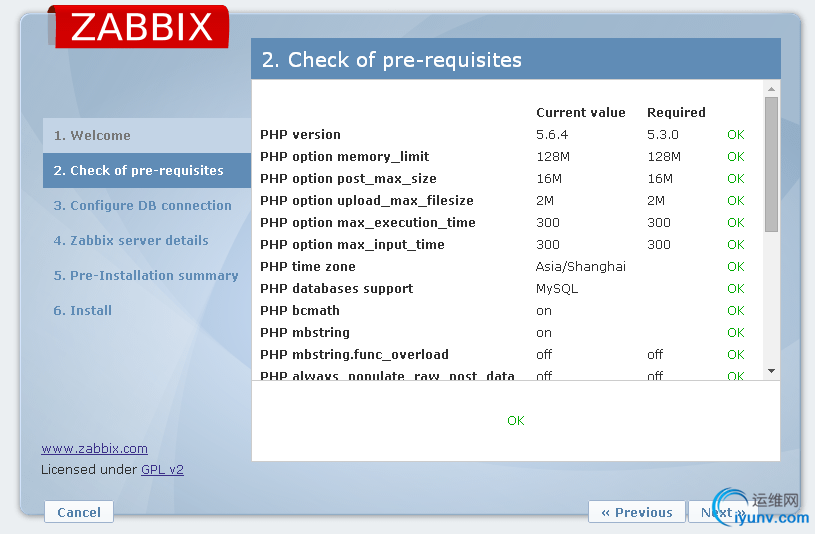Screen dimensions: 815x534
Task: Click the 'PHP option post_max_size' label
Action: (x=348, y=179)
